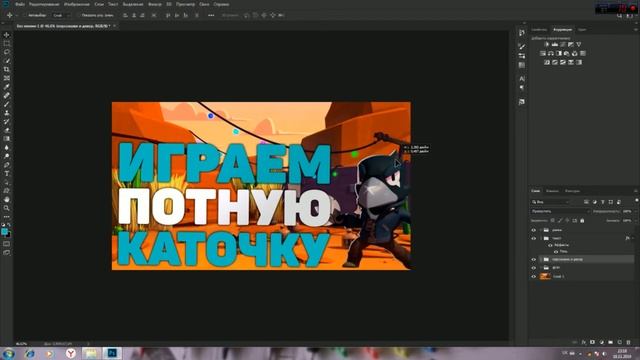
Task: Click the add layer mask icon
Action: click(593, 342)
